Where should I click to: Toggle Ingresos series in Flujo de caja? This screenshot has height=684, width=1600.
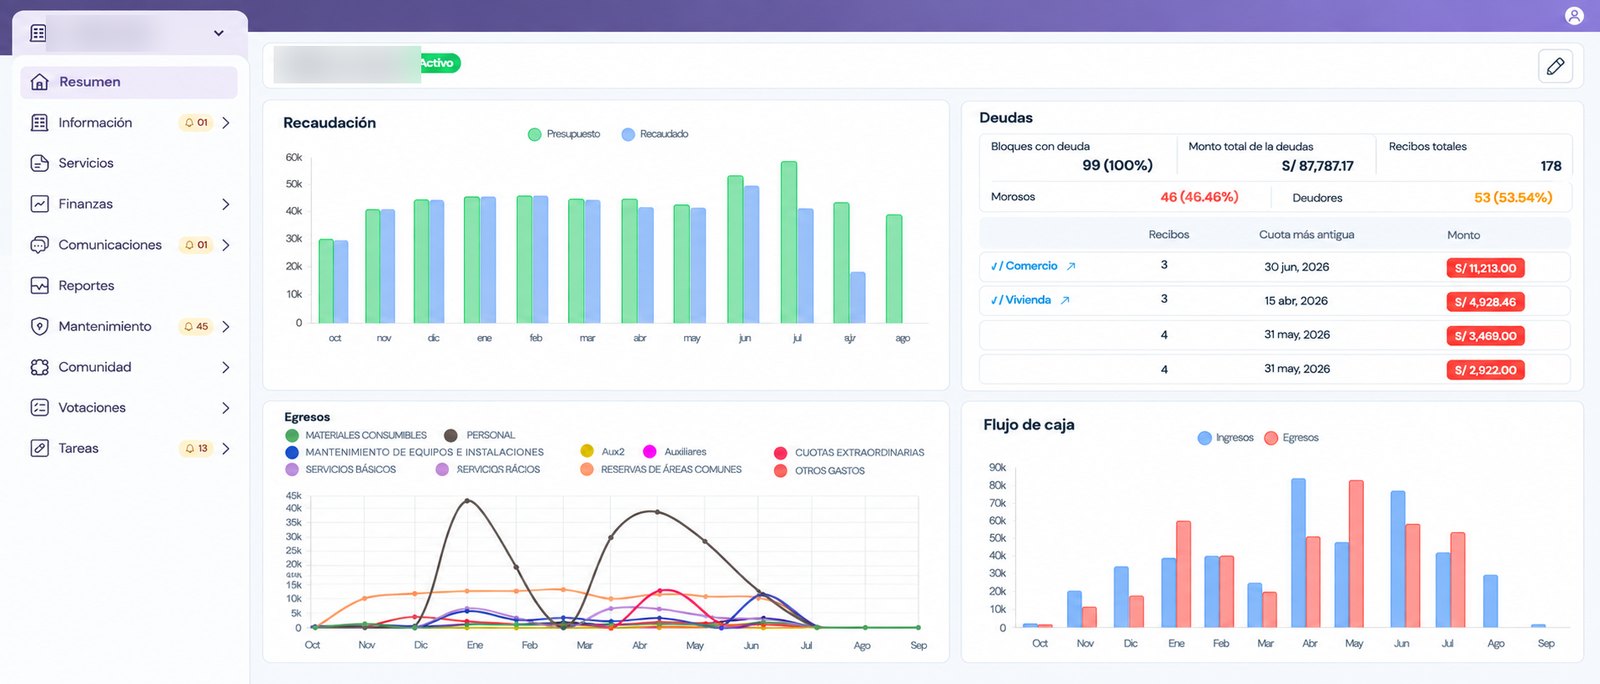[x=1226, y=438]
